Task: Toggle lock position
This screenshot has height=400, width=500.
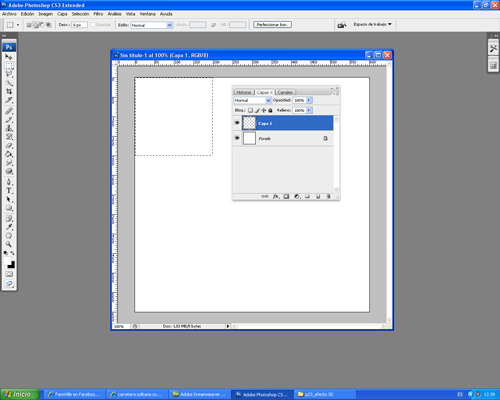Action: tap(264, 110)
